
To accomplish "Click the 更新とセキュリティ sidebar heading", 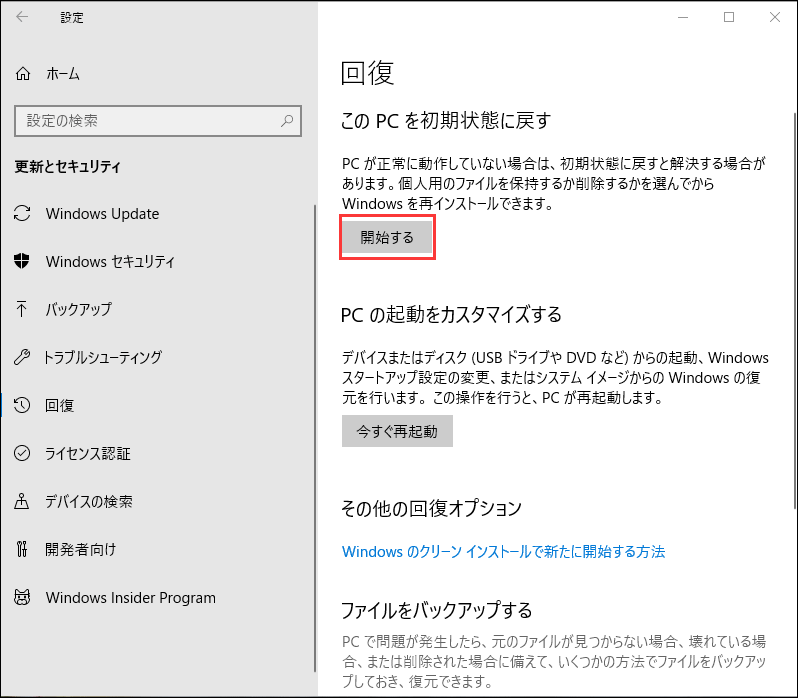I will coord(68,166).
